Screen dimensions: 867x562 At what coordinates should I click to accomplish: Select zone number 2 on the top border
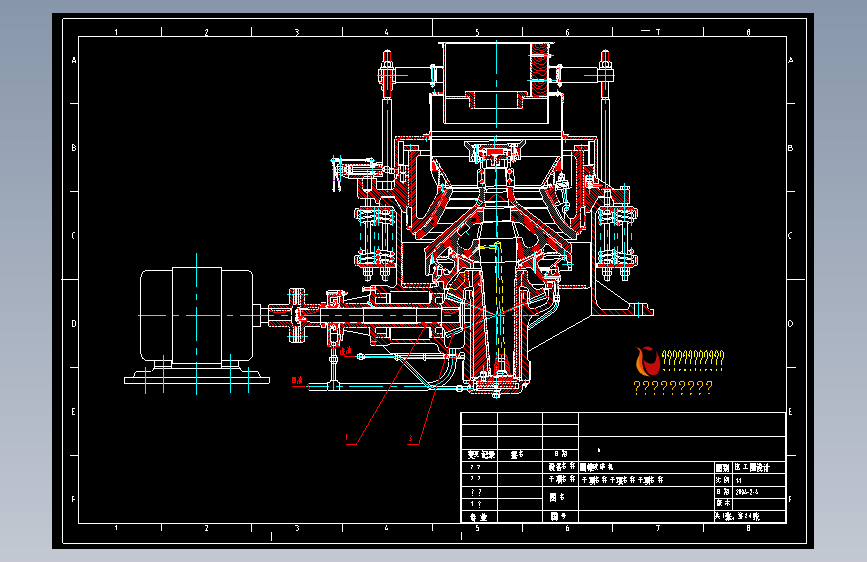pyautogui.click(x=207, y=33)
